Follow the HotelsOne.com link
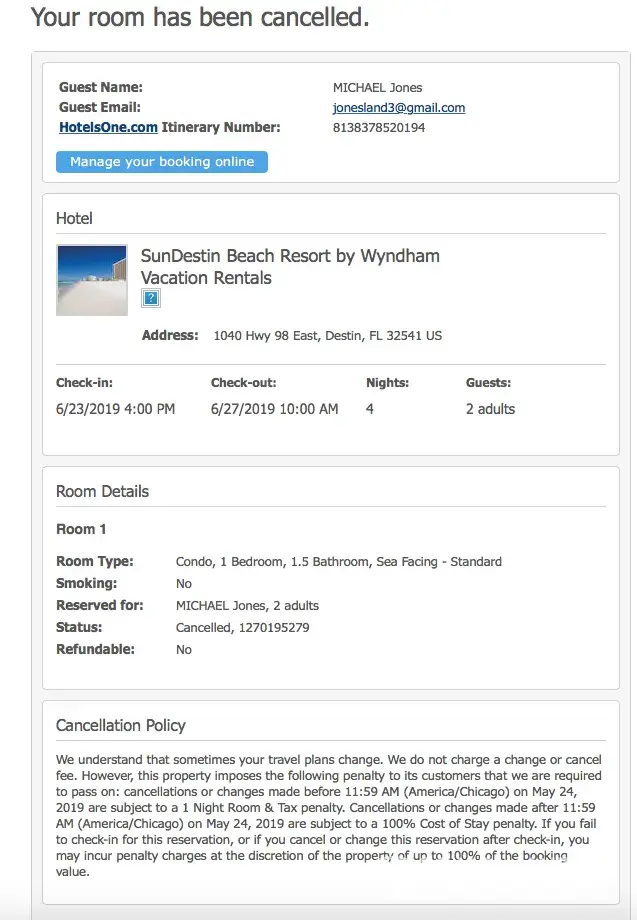Image resolution: width=637 pixels, height=920 pixels. (108, 128)
